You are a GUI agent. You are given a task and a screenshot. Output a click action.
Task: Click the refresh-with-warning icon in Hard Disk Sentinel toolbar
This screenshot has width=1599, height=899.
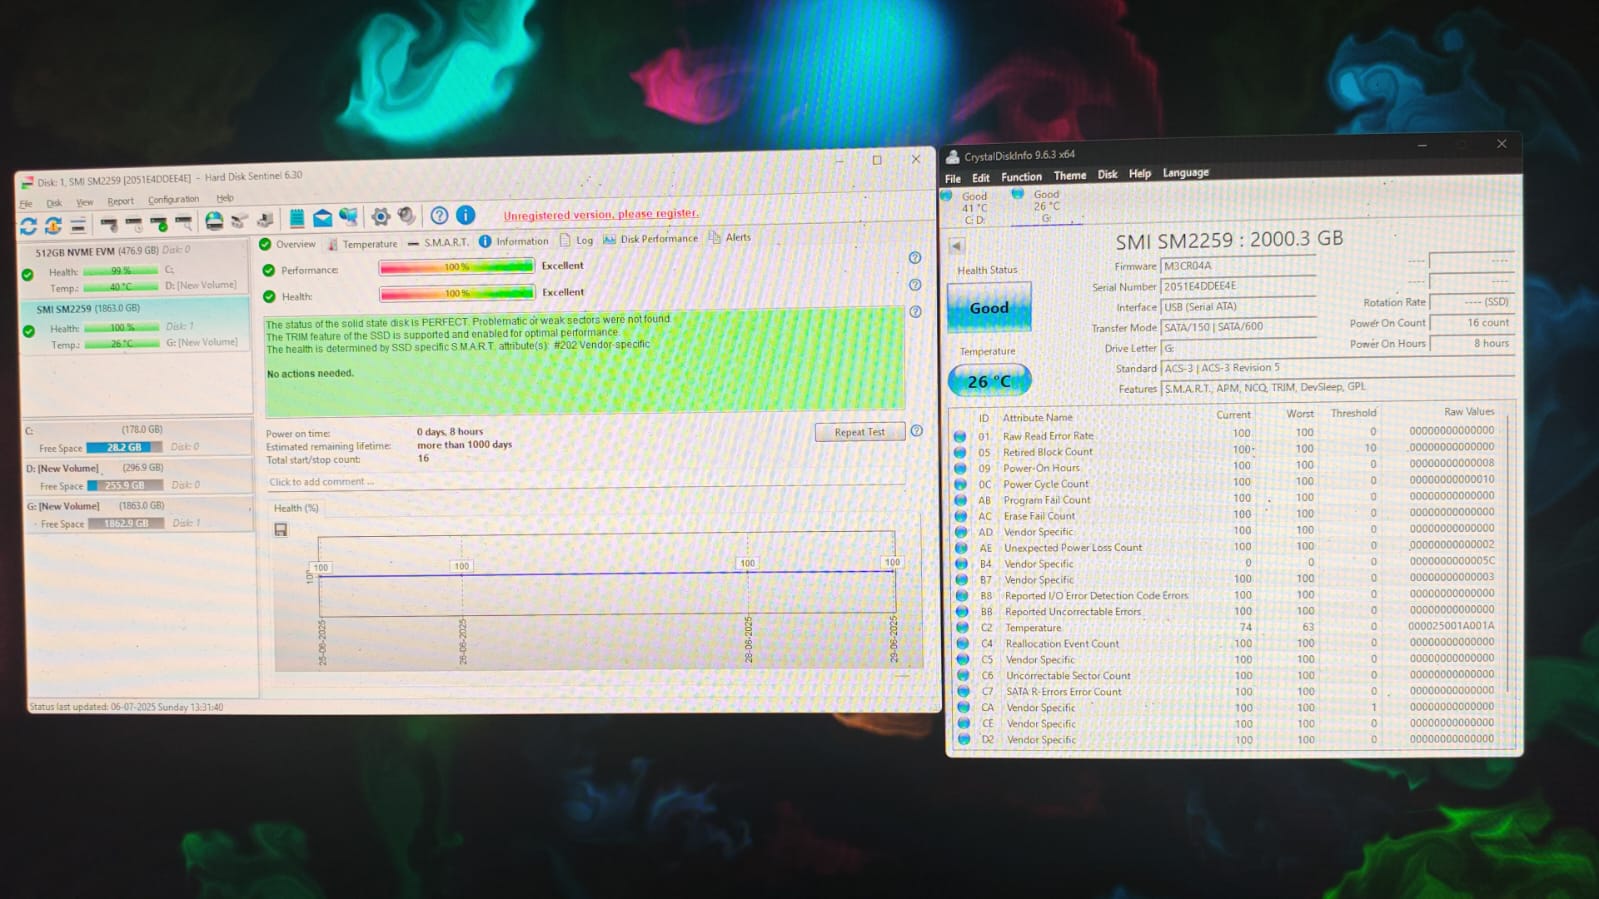pyautogui.click(x=53, y=225)
